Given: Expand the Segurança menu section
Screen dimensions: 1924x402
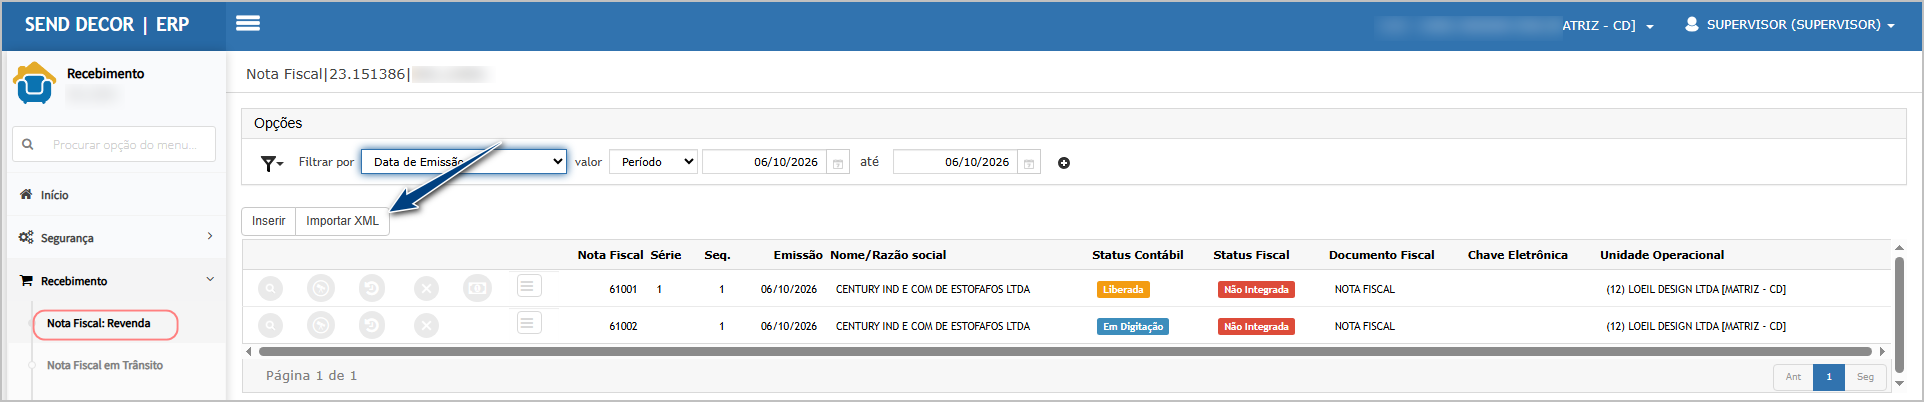Looking at the screenshot, I should pyautogui.click(x=117, y=237).
